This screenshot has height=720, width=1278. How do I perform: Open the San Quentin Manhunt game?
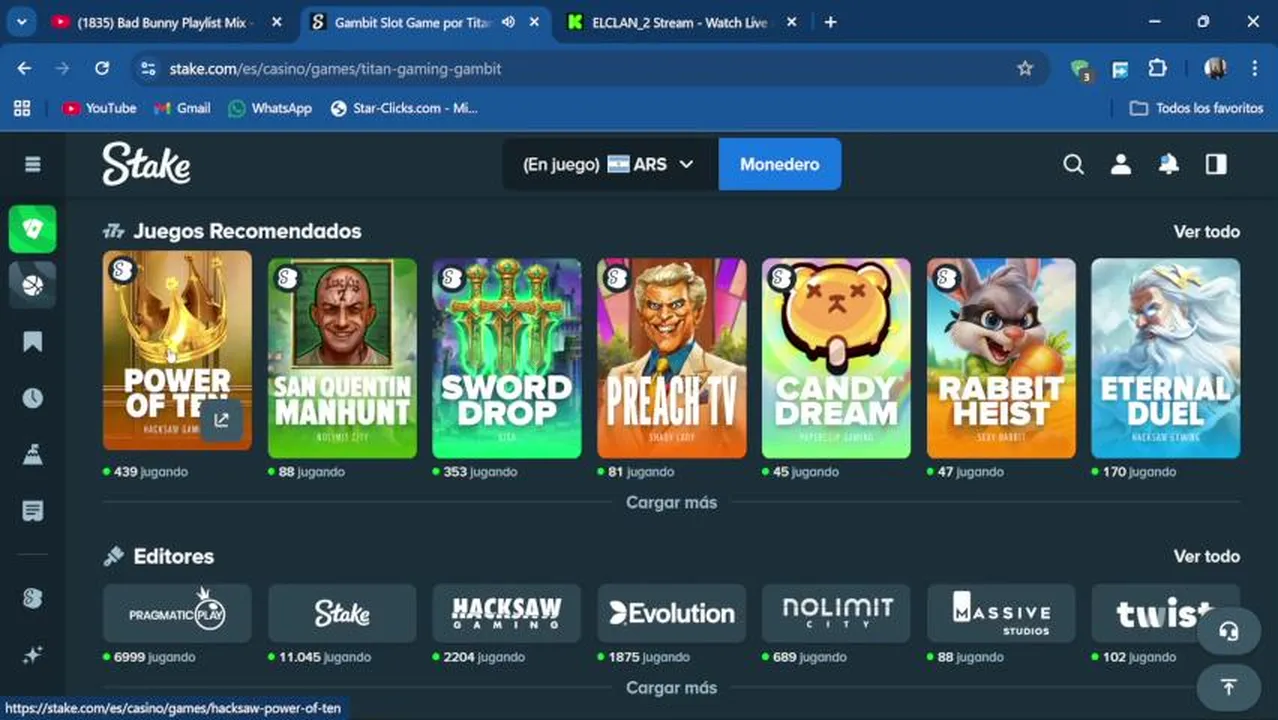[x=342, y=358]
